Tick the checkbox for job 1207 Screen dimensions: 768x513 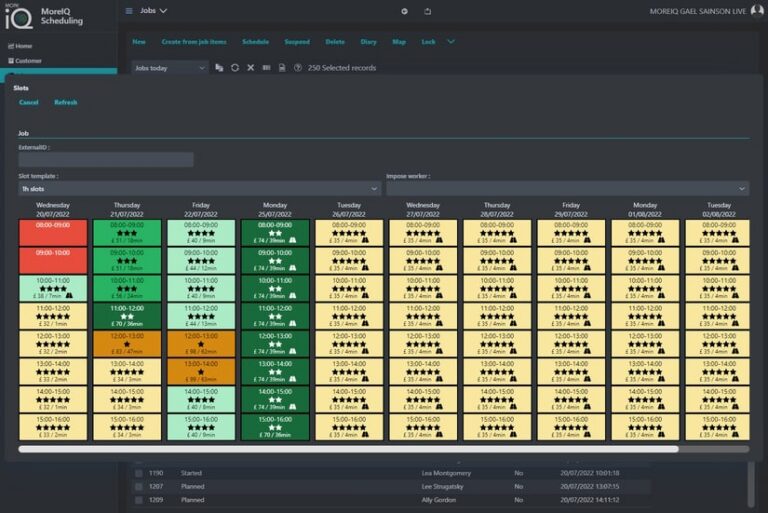pyautogui.click(x=139, y=487)
